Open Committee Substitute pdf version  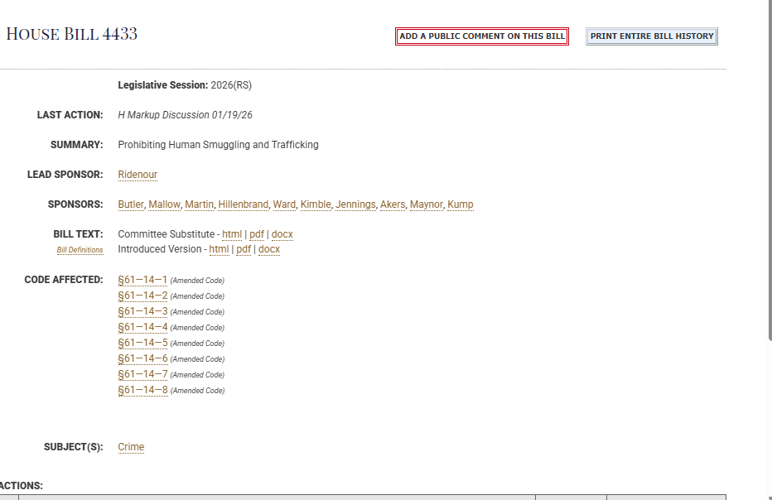pos(256,235)
